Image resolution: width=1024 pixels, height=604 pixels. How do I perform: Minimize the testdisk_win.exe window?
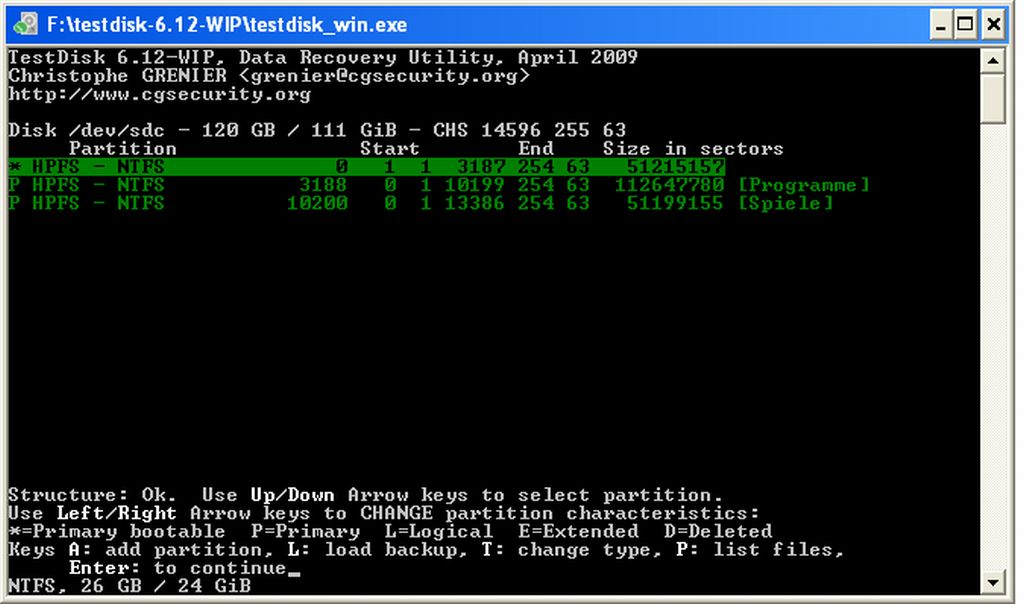click(x=940, y=25)
